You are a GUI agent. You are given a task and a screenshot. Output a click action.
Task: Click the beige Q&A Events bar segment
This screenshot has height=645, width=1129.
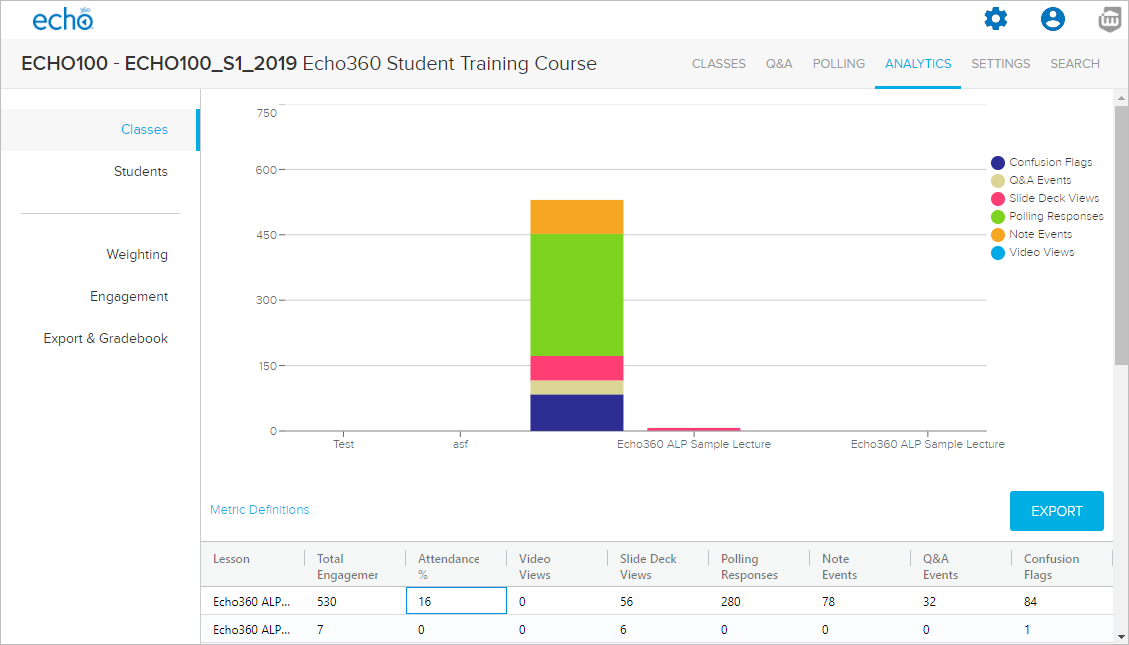(x=577, y=387)
